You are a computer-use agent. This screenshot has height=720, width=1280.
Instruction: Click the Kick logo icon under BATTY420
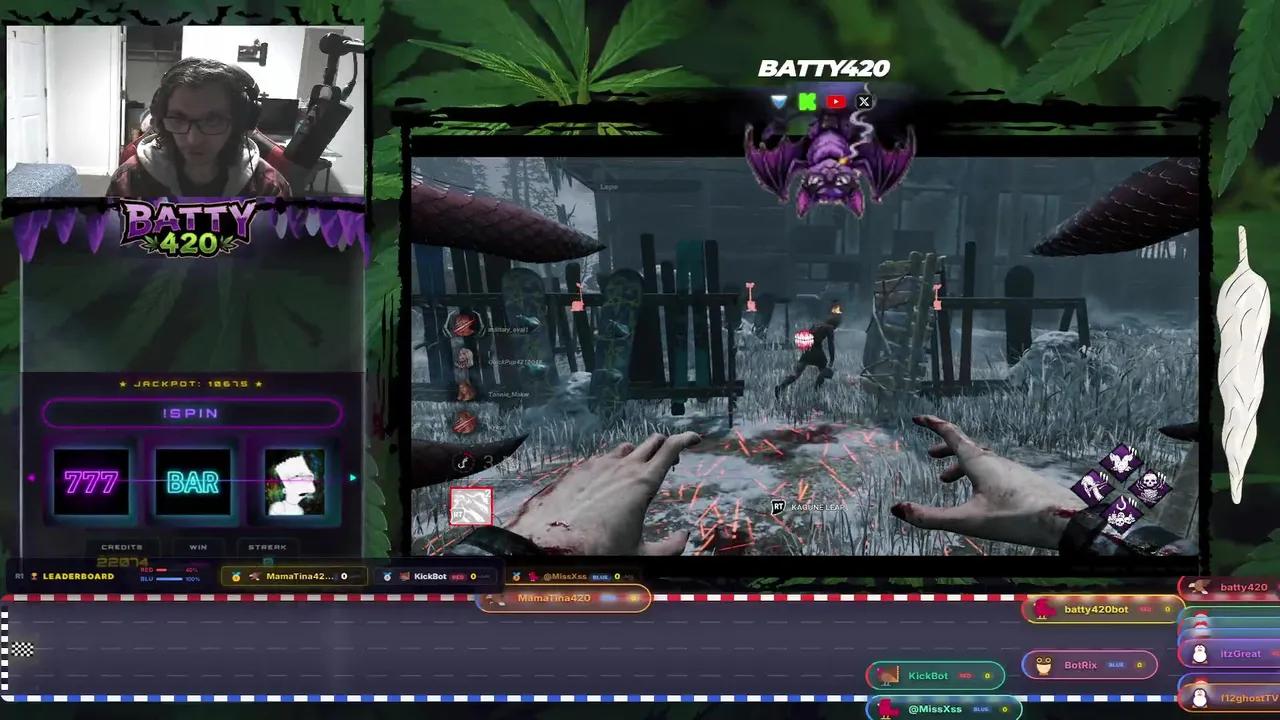(x=807, y=101)
